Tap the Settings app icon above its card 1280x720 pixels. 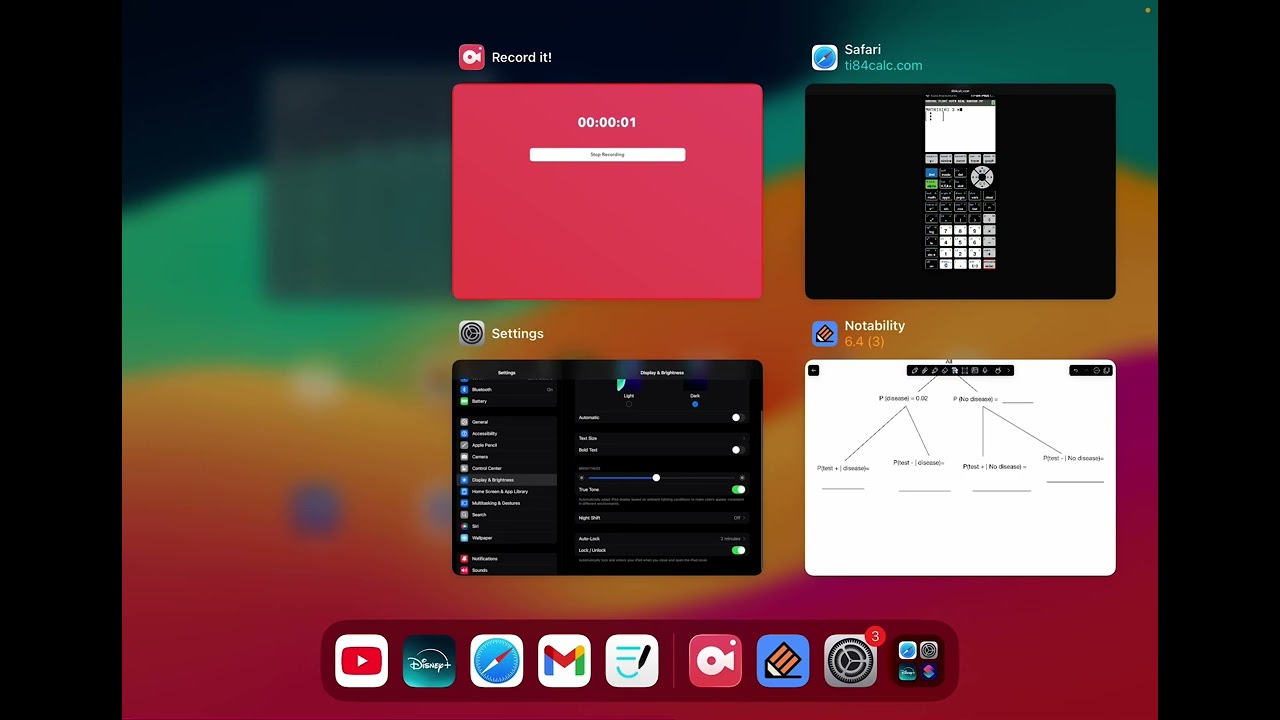point(472,333)
